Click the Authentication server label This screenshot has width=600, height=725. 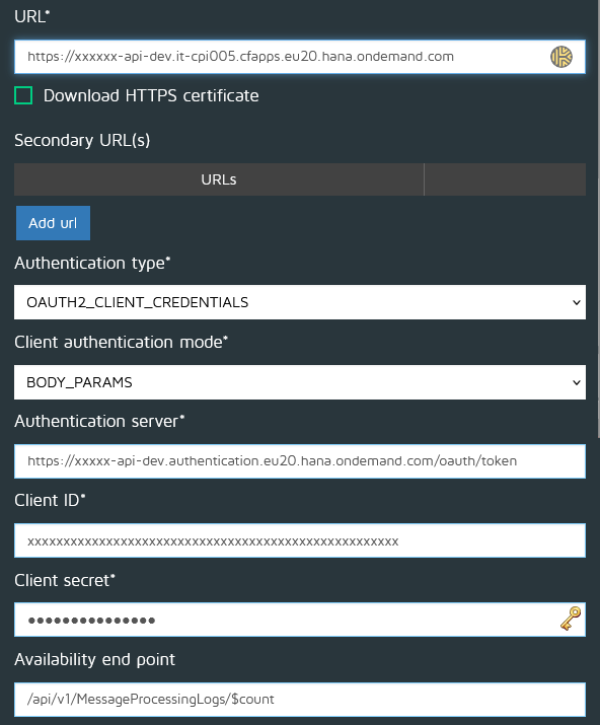tap(99, 421)
